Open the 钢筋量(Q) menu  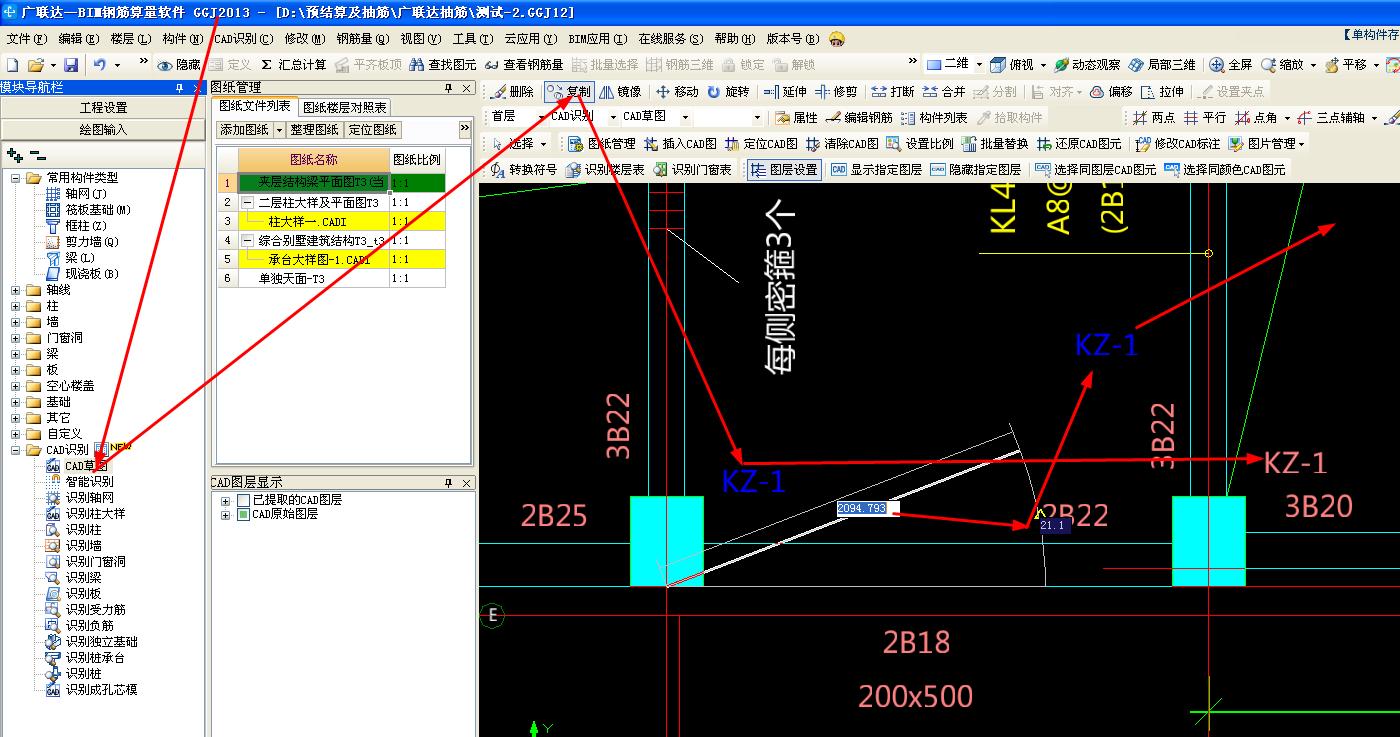(x=362, y=39)
